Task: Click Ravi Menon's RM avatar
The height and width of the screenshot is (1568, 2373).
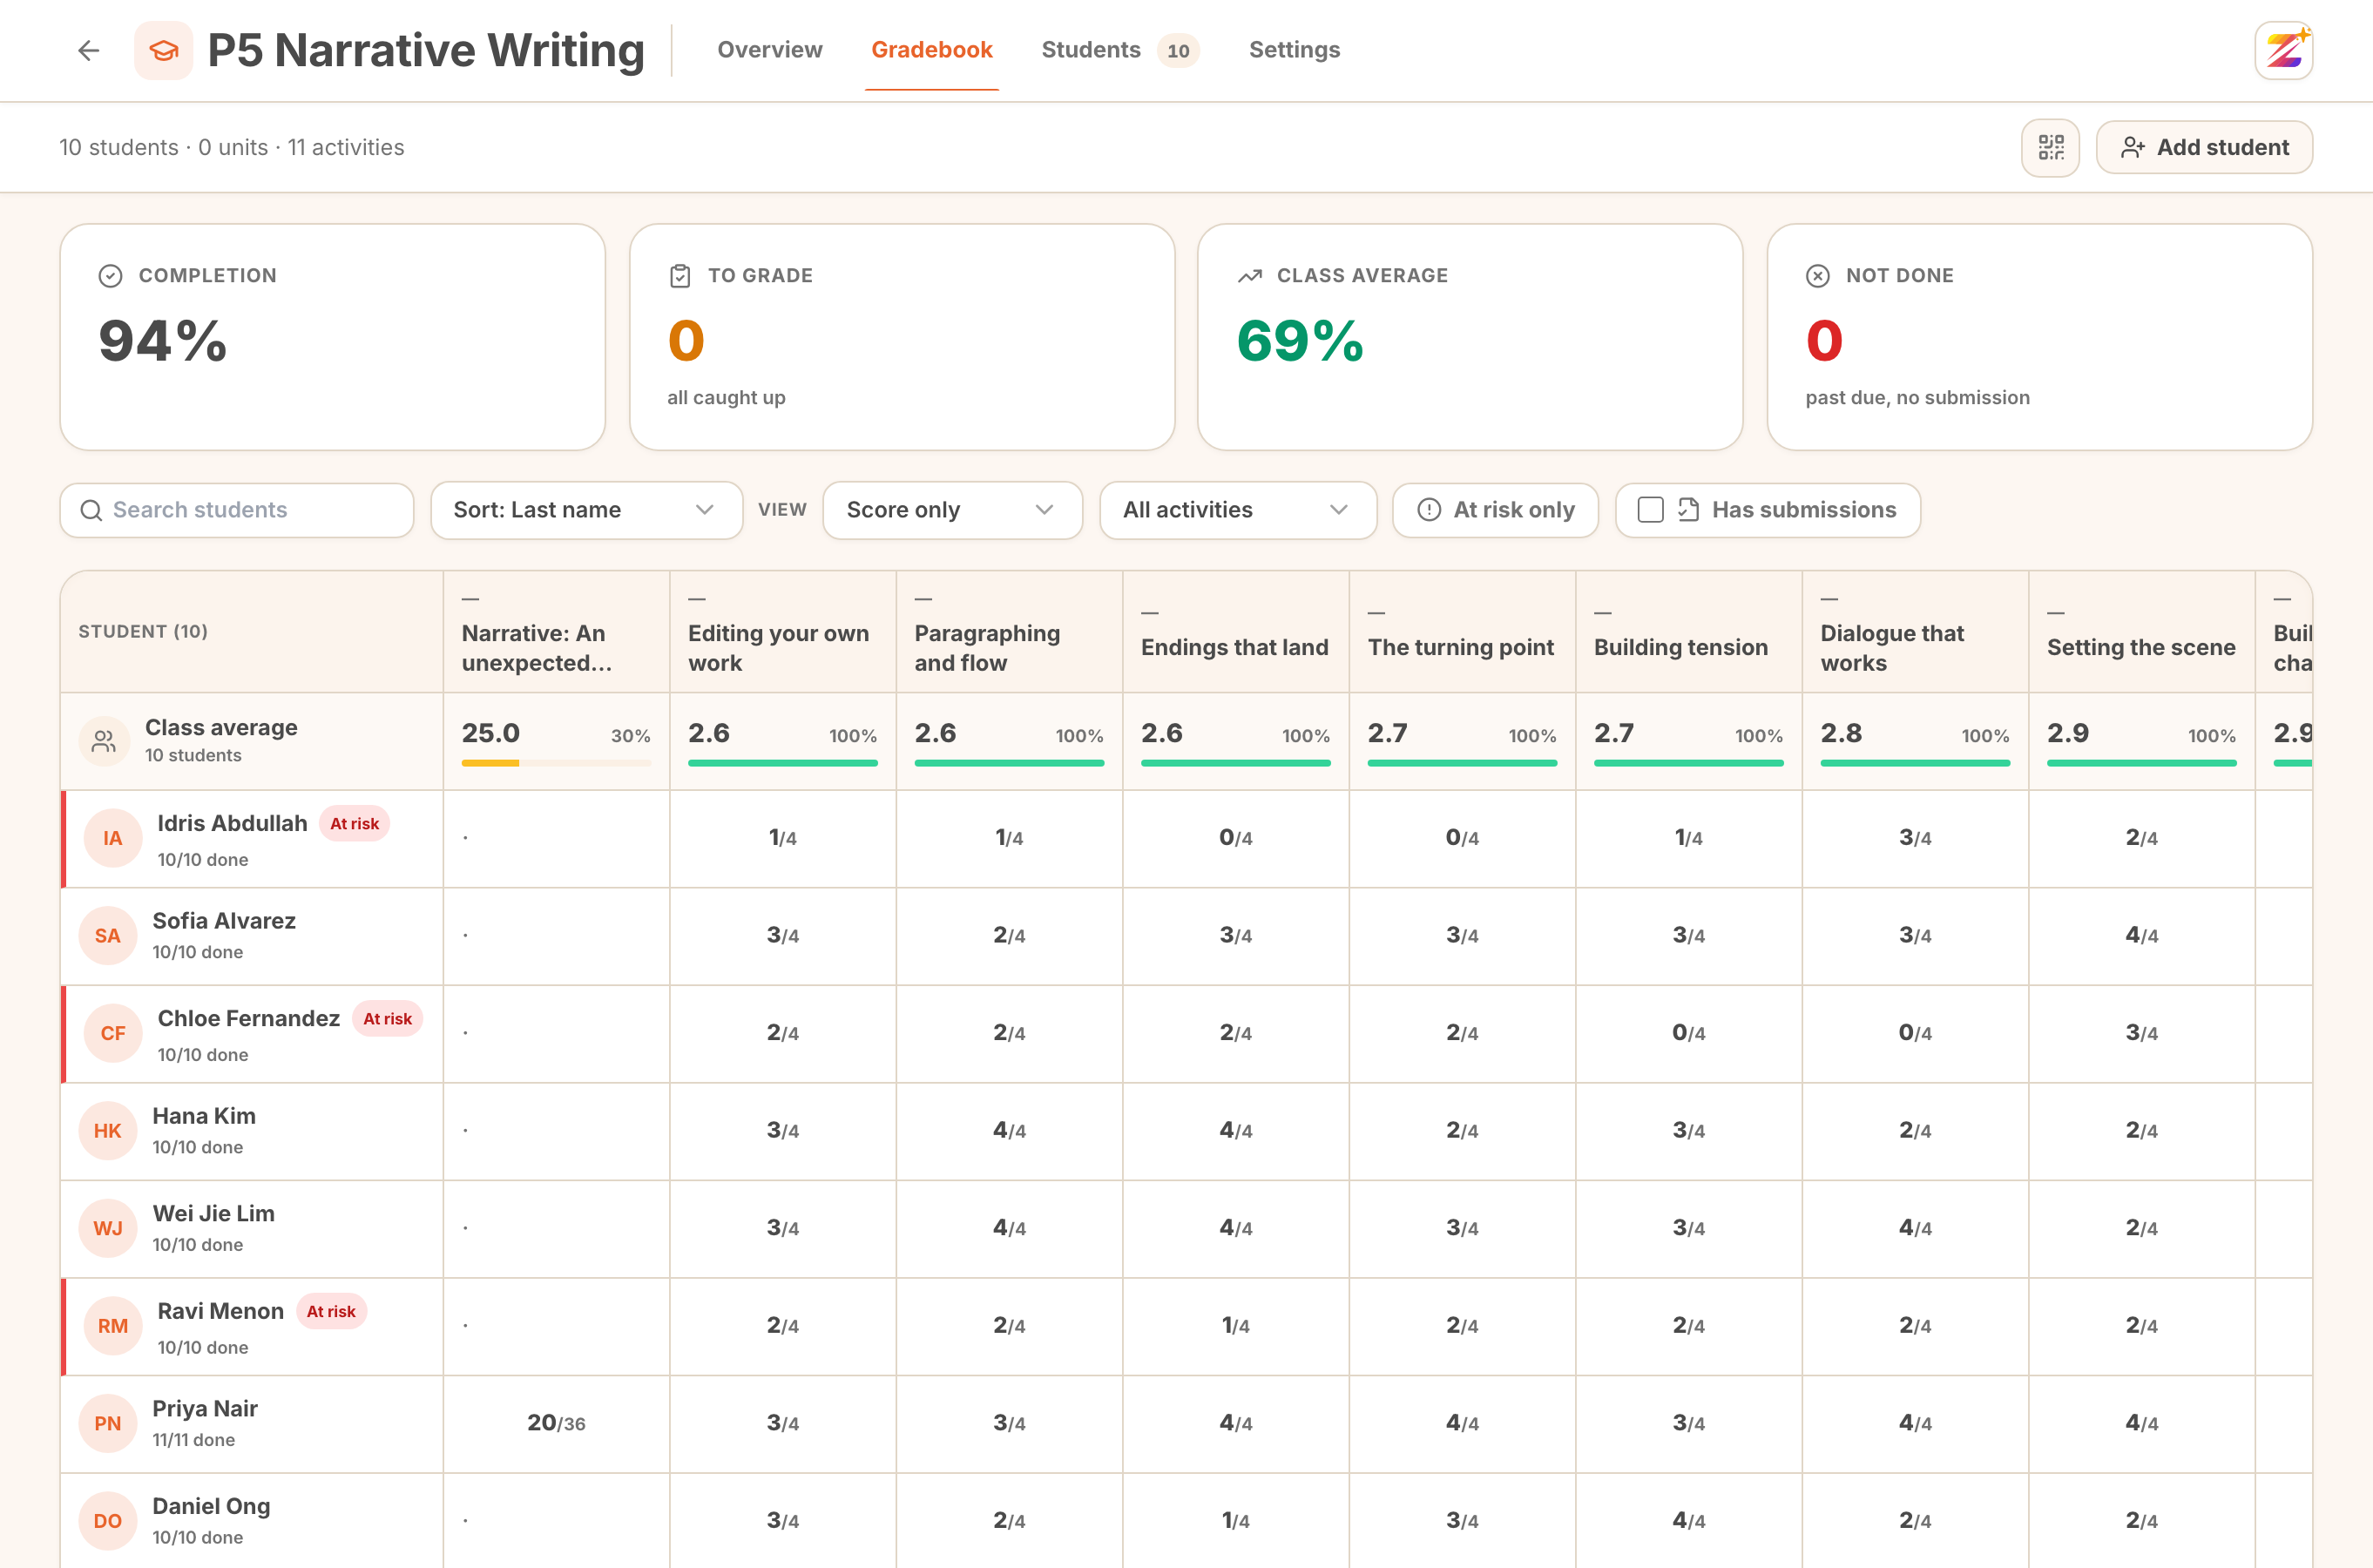Action: (113, 1326)
